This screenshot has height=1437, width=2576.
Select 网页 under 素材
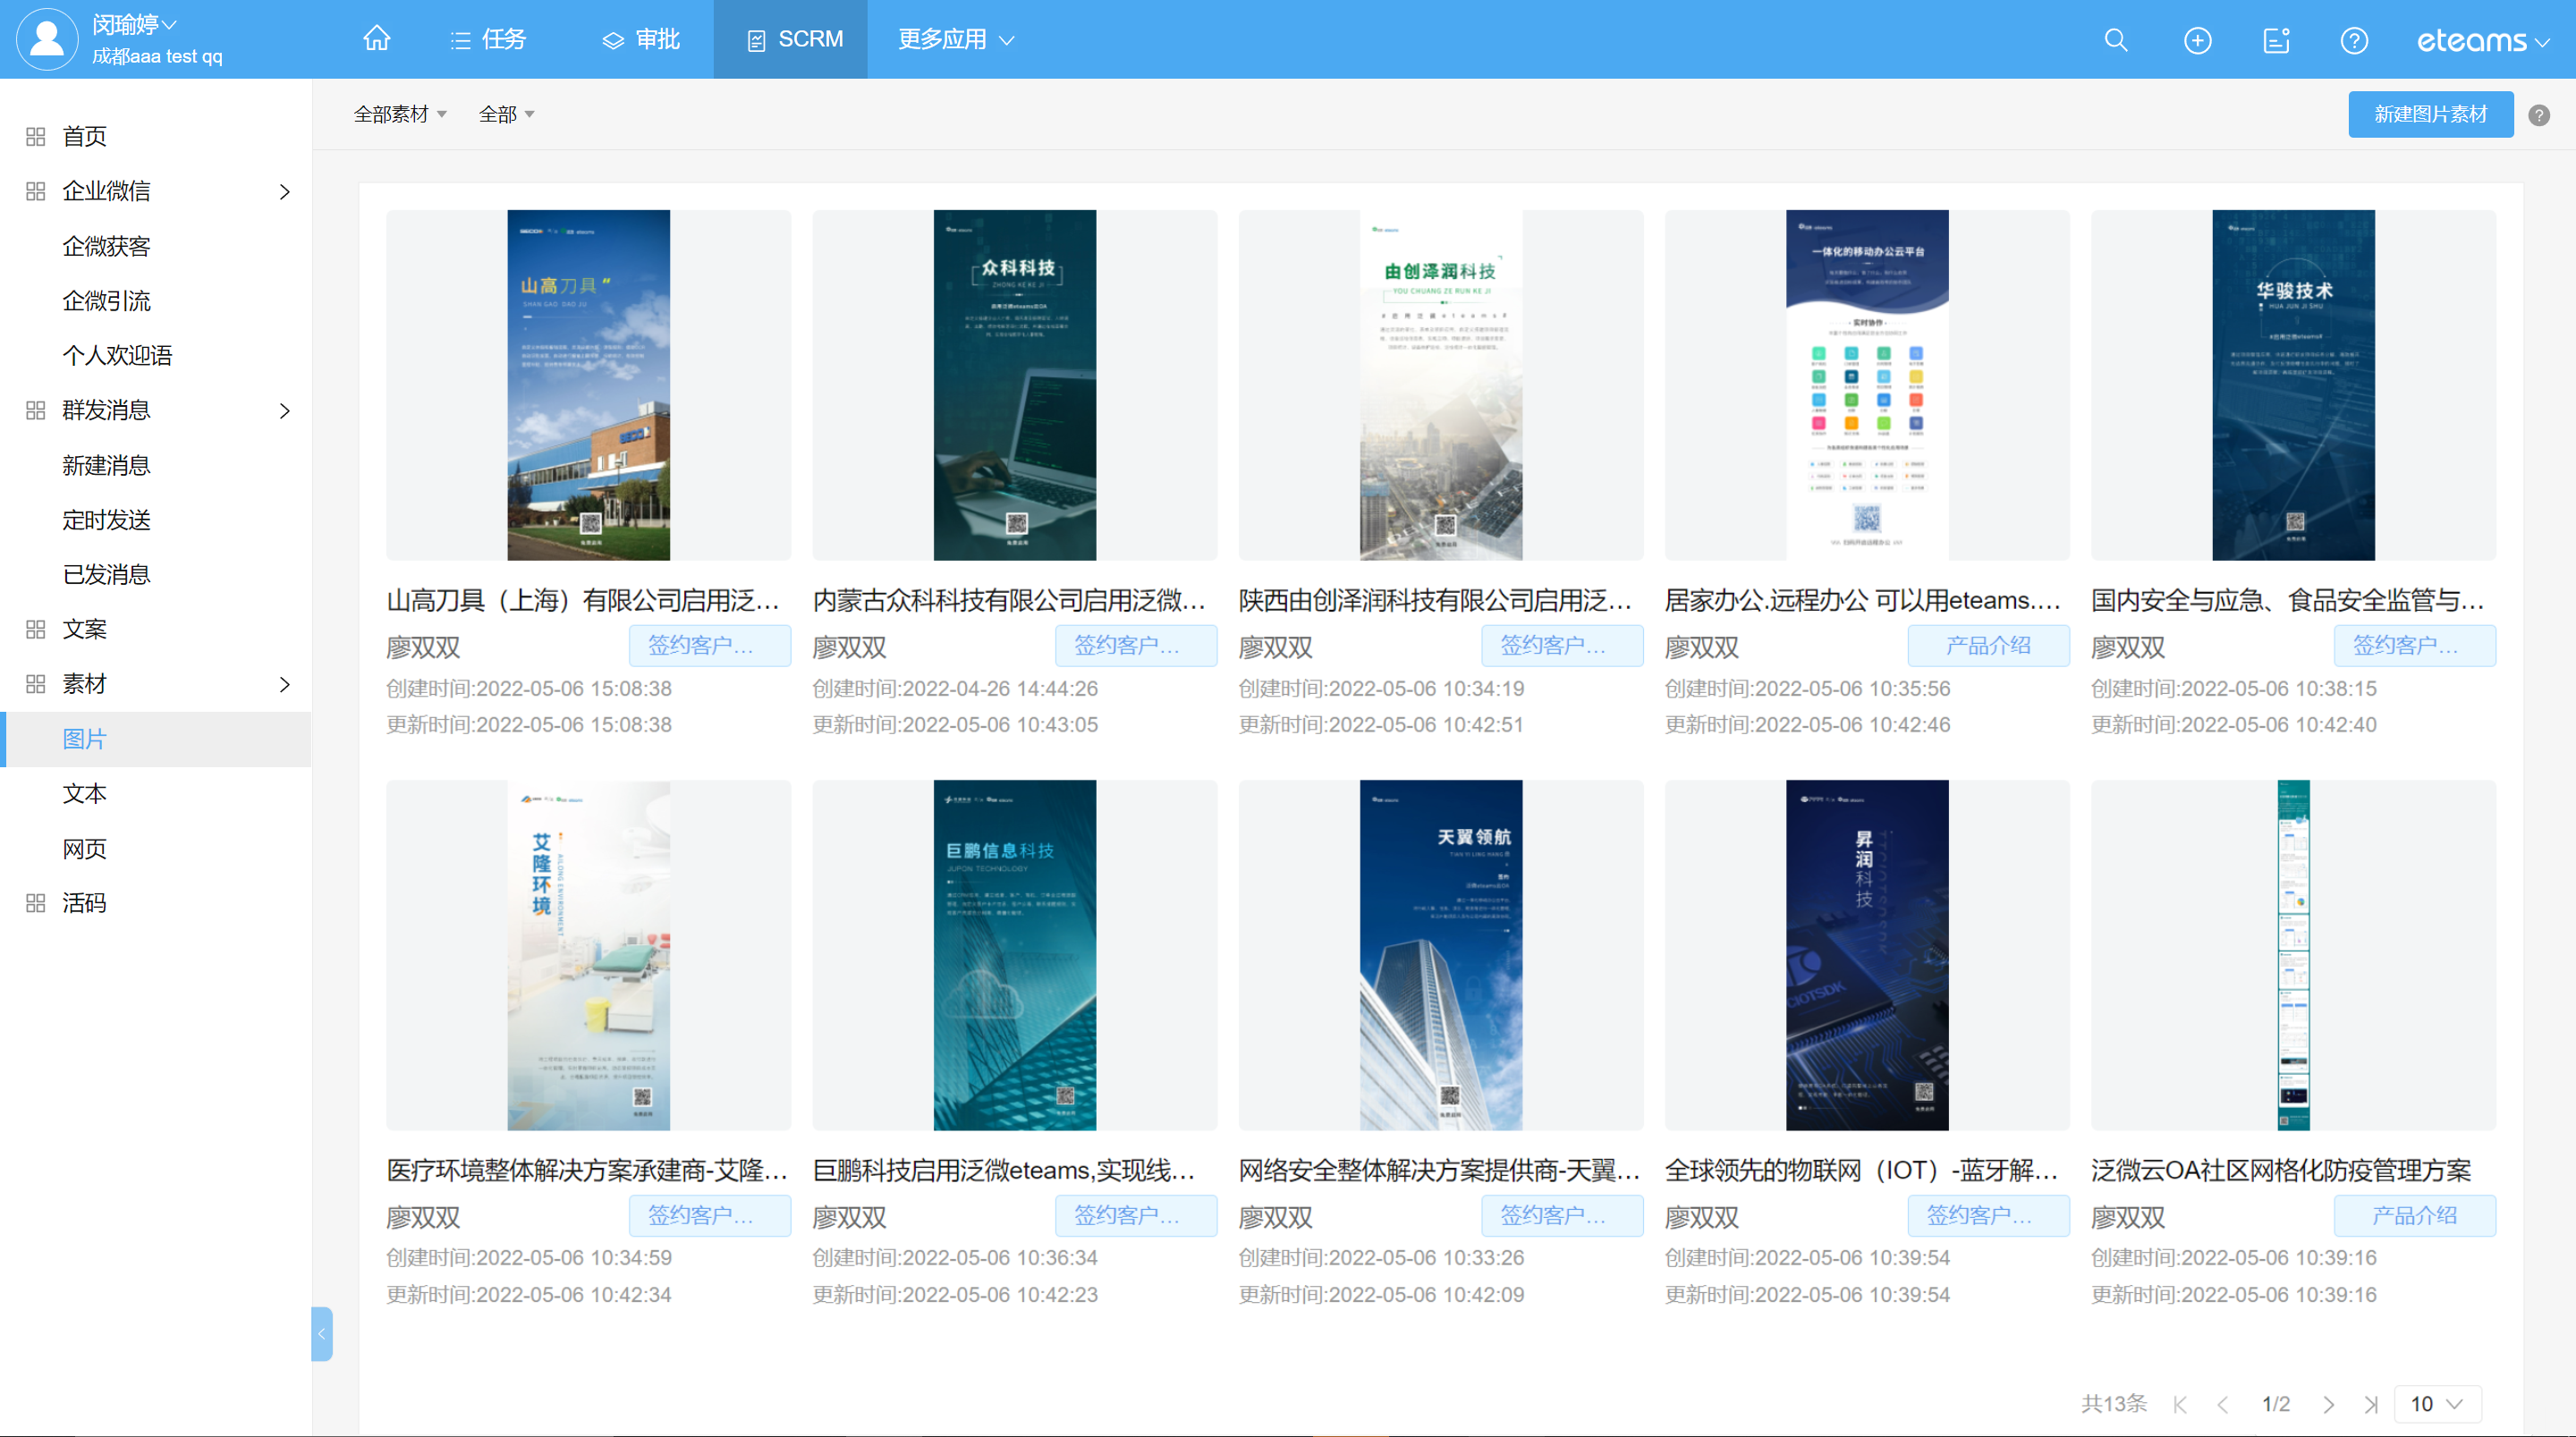point(84,849)
